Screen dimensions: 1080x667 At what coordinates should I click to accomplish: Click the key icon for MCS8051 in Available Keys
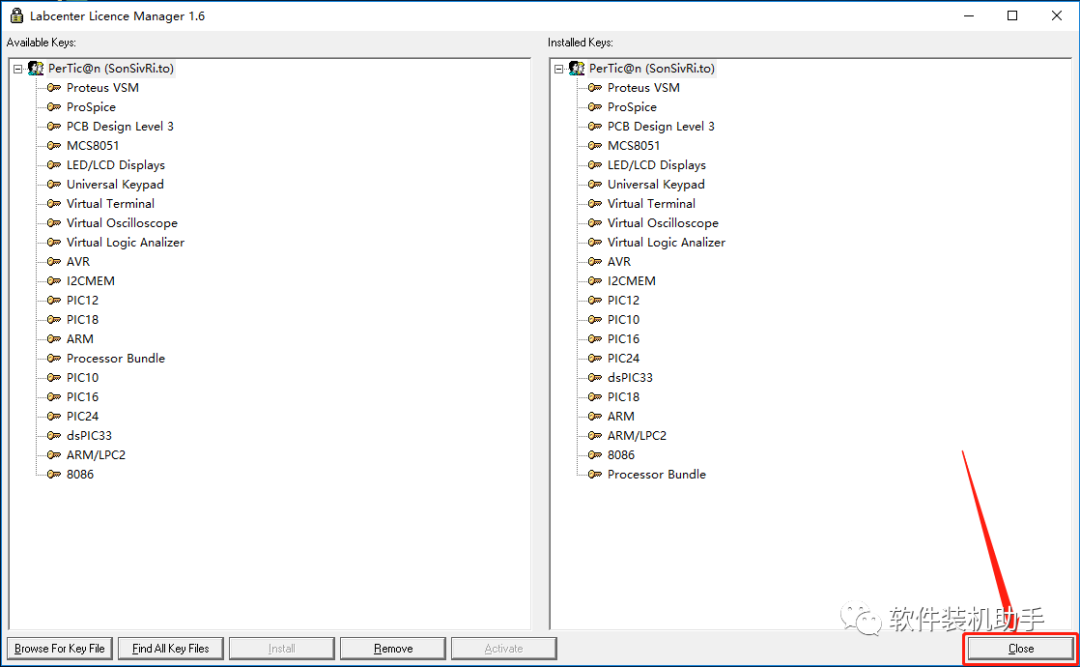click(x=54, y=145)
